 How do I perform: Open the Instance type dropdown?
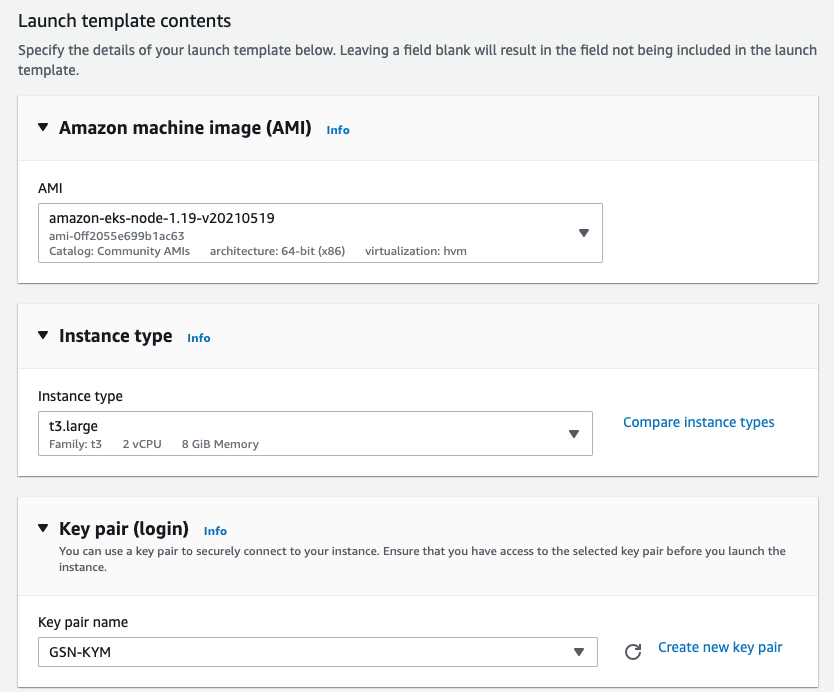(x=315, y=433)
